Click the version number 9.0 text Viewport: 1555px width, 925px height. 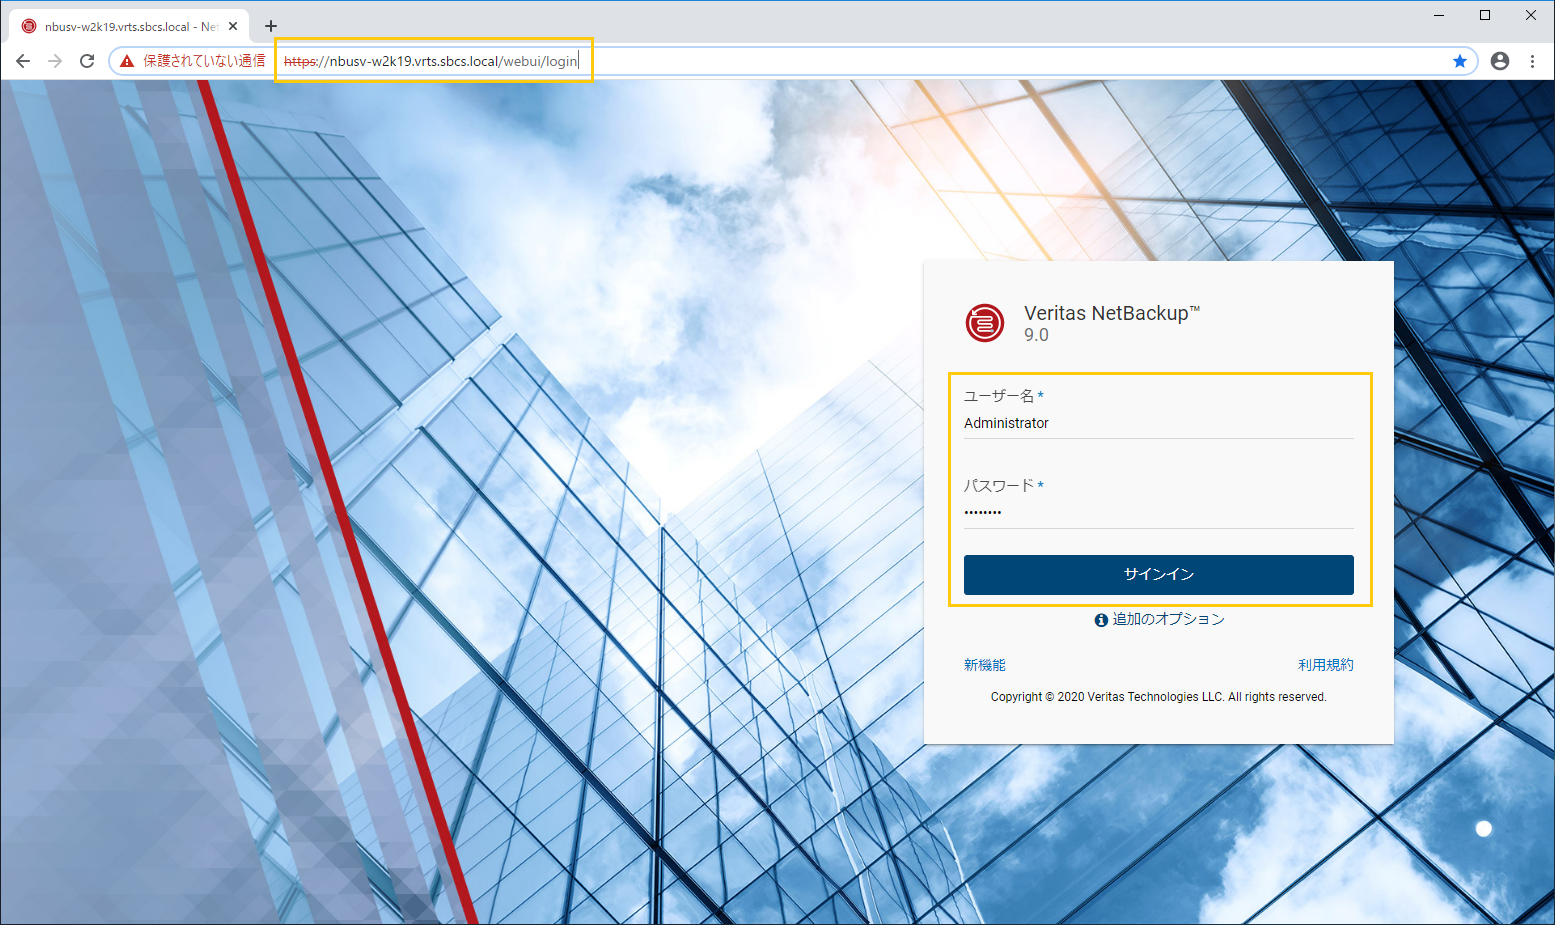point(1036,335)
